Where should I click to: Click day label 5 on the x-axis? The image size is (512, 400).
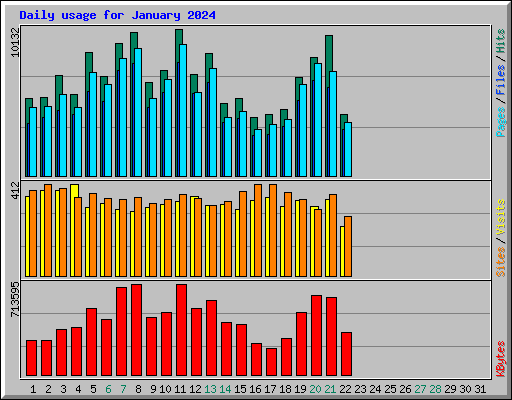(93, 389)
